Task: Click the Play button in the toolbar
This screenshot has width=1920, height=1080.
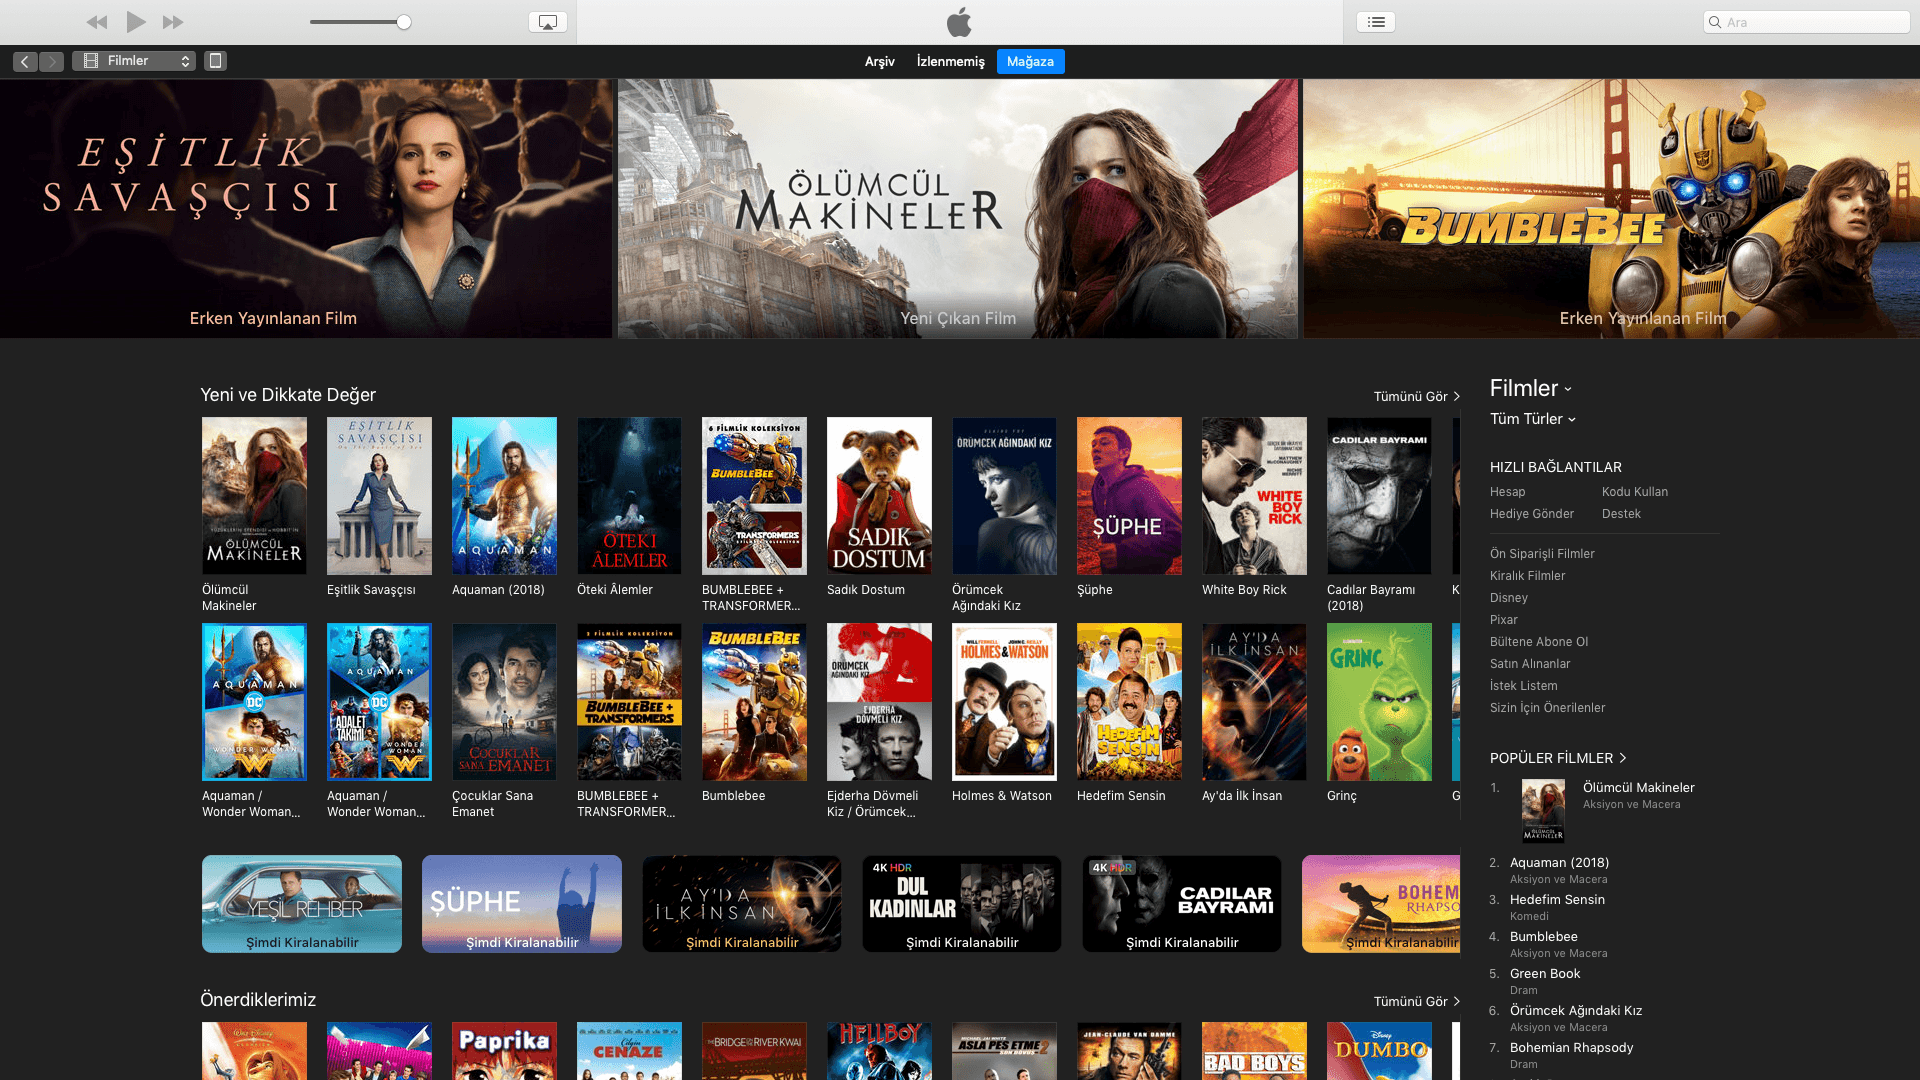Action: (x=135, y=21)
